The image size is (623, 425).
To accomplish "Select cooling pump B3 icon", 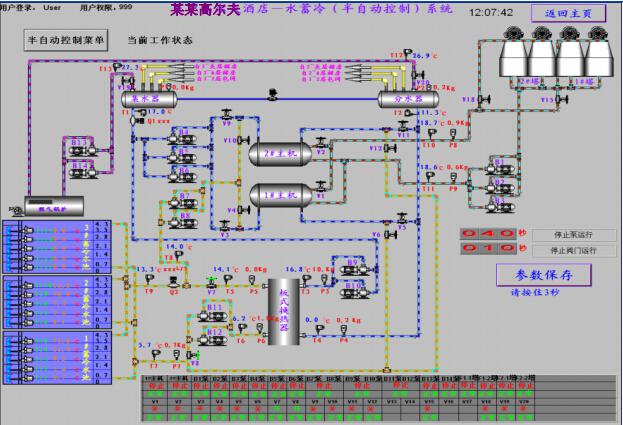I will (500, 207).
